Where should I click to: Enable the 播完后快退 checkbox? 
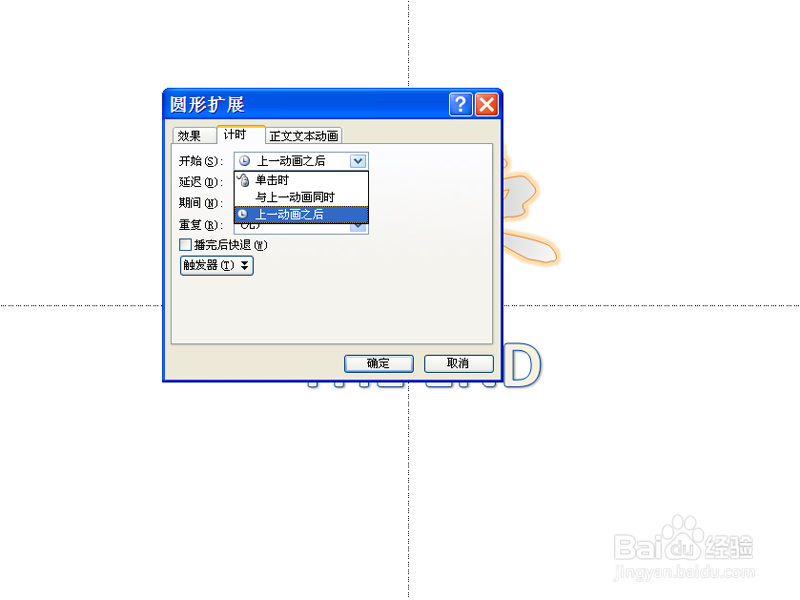186,245
